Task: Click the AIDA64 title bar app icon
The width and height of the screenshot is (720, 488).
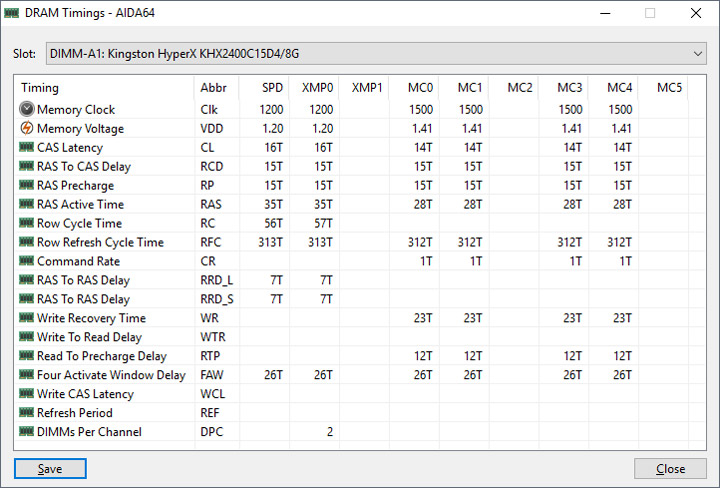Action: pos(12,13)
